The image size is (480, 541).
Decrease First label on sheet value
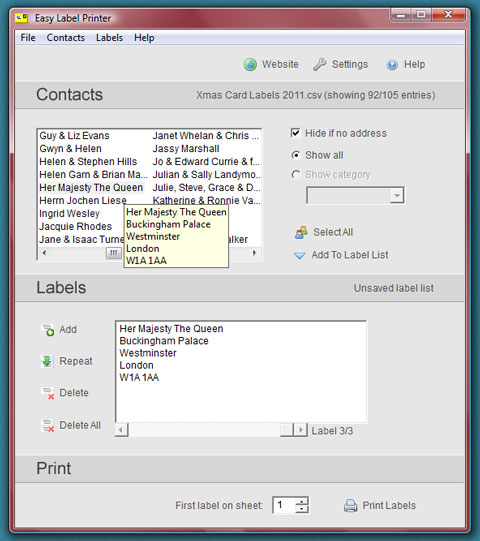302,509
